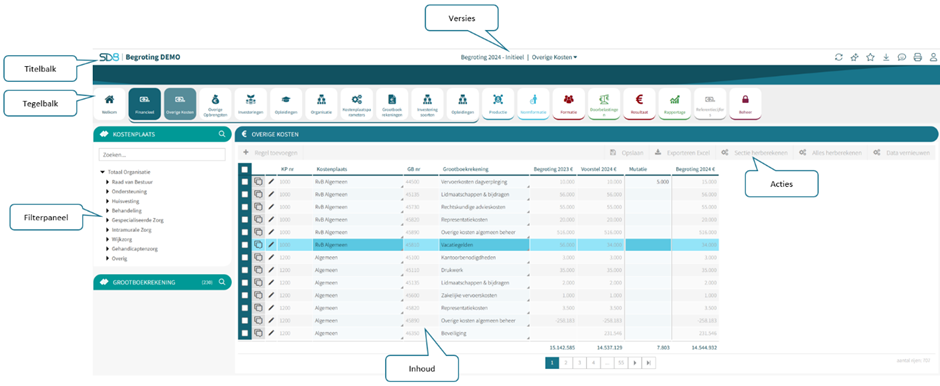Open the Formatie people tile
The image size is (940, 386).
568,104
